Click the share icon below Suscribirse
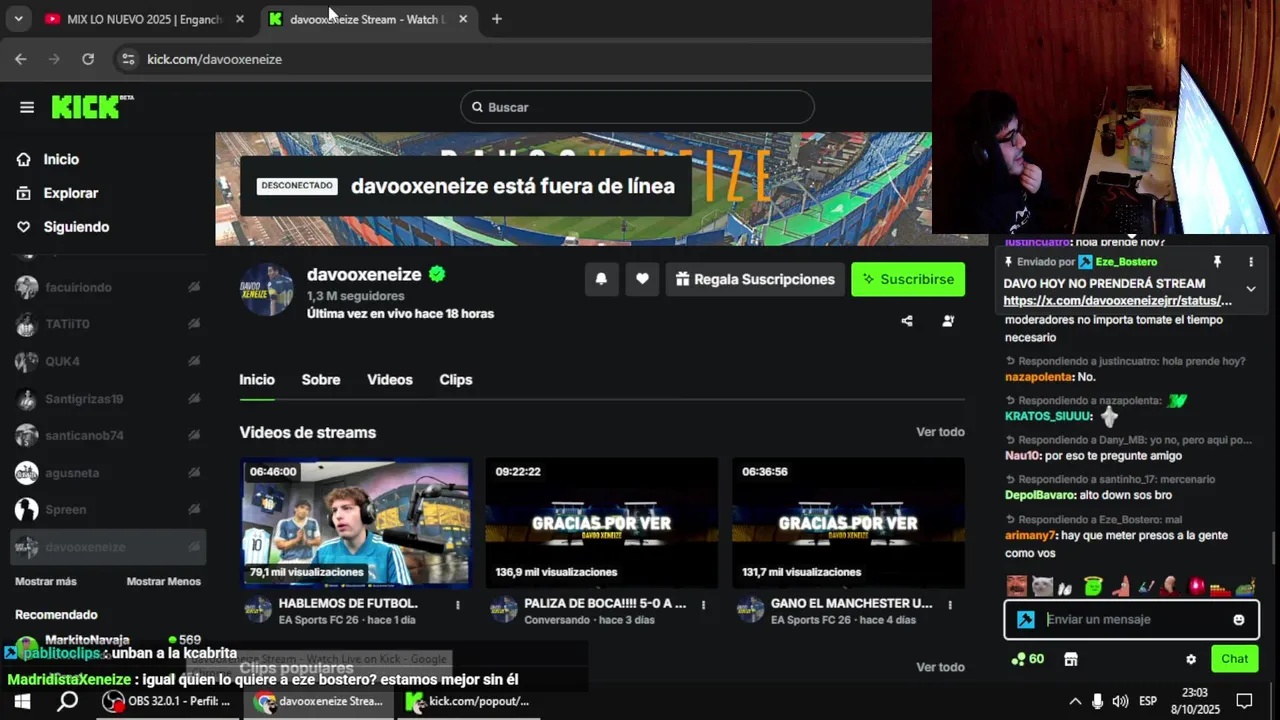This screenshot has height=720, width=1280. tap(907, 321)
